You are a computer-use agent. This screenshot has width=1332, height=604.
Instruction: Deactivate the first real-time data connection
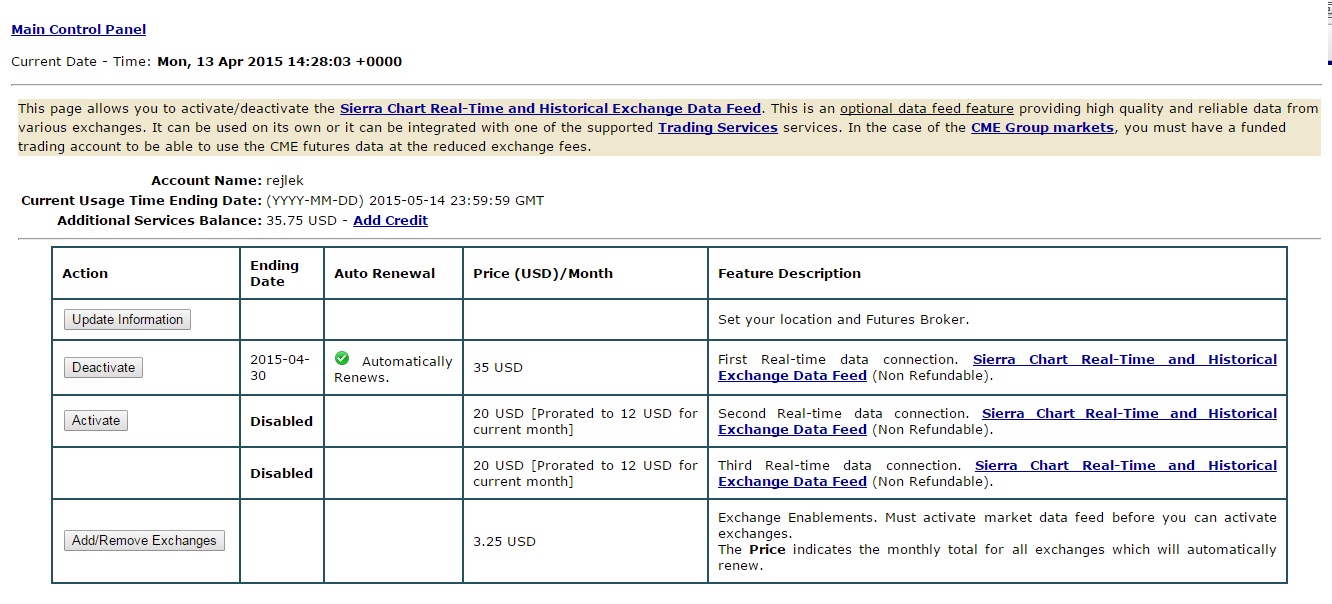tap(103, 367)
